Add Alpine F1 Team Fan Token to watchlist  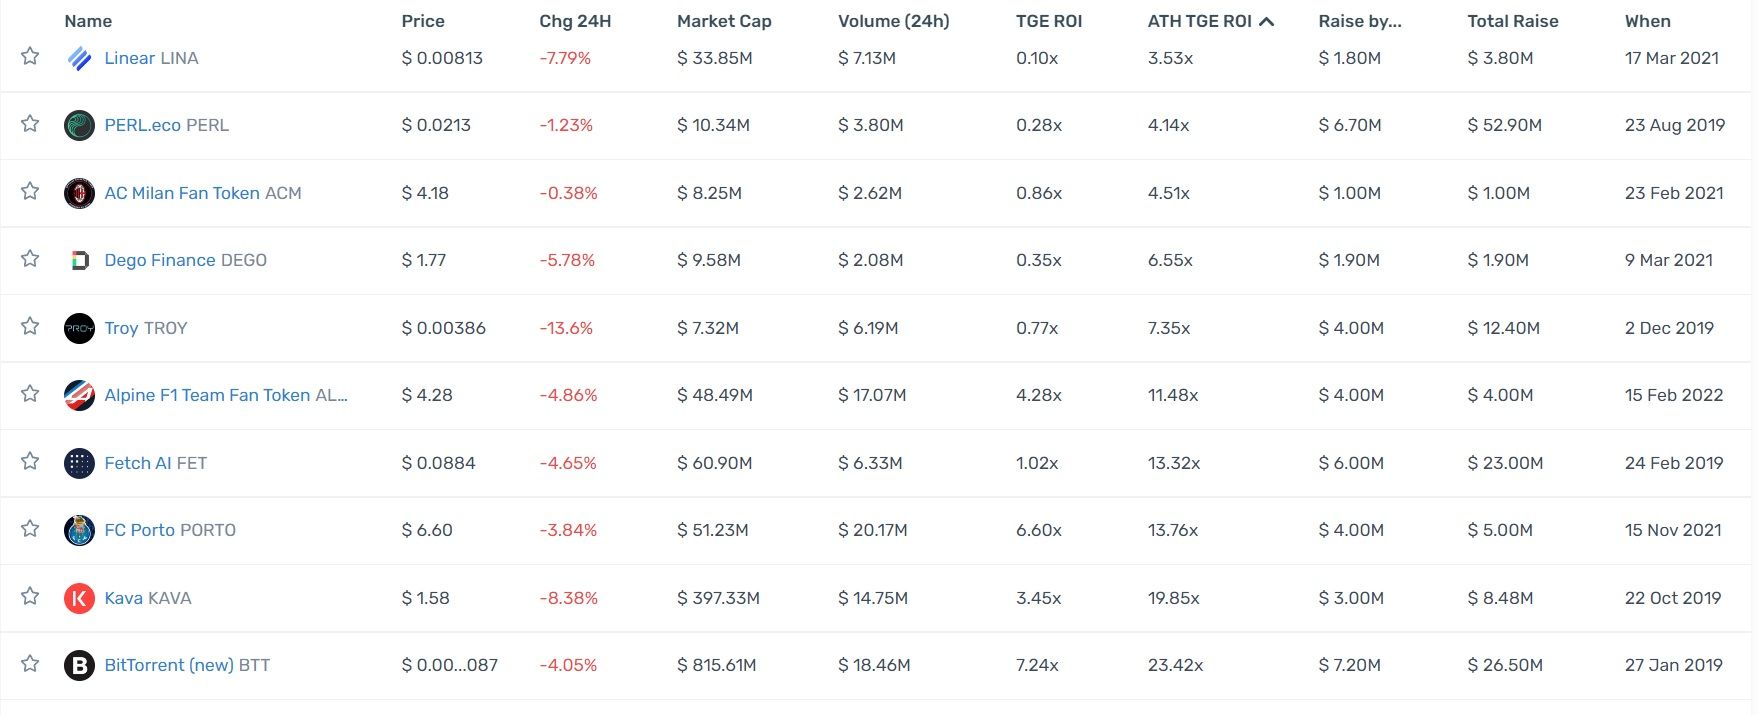point(30,394)
